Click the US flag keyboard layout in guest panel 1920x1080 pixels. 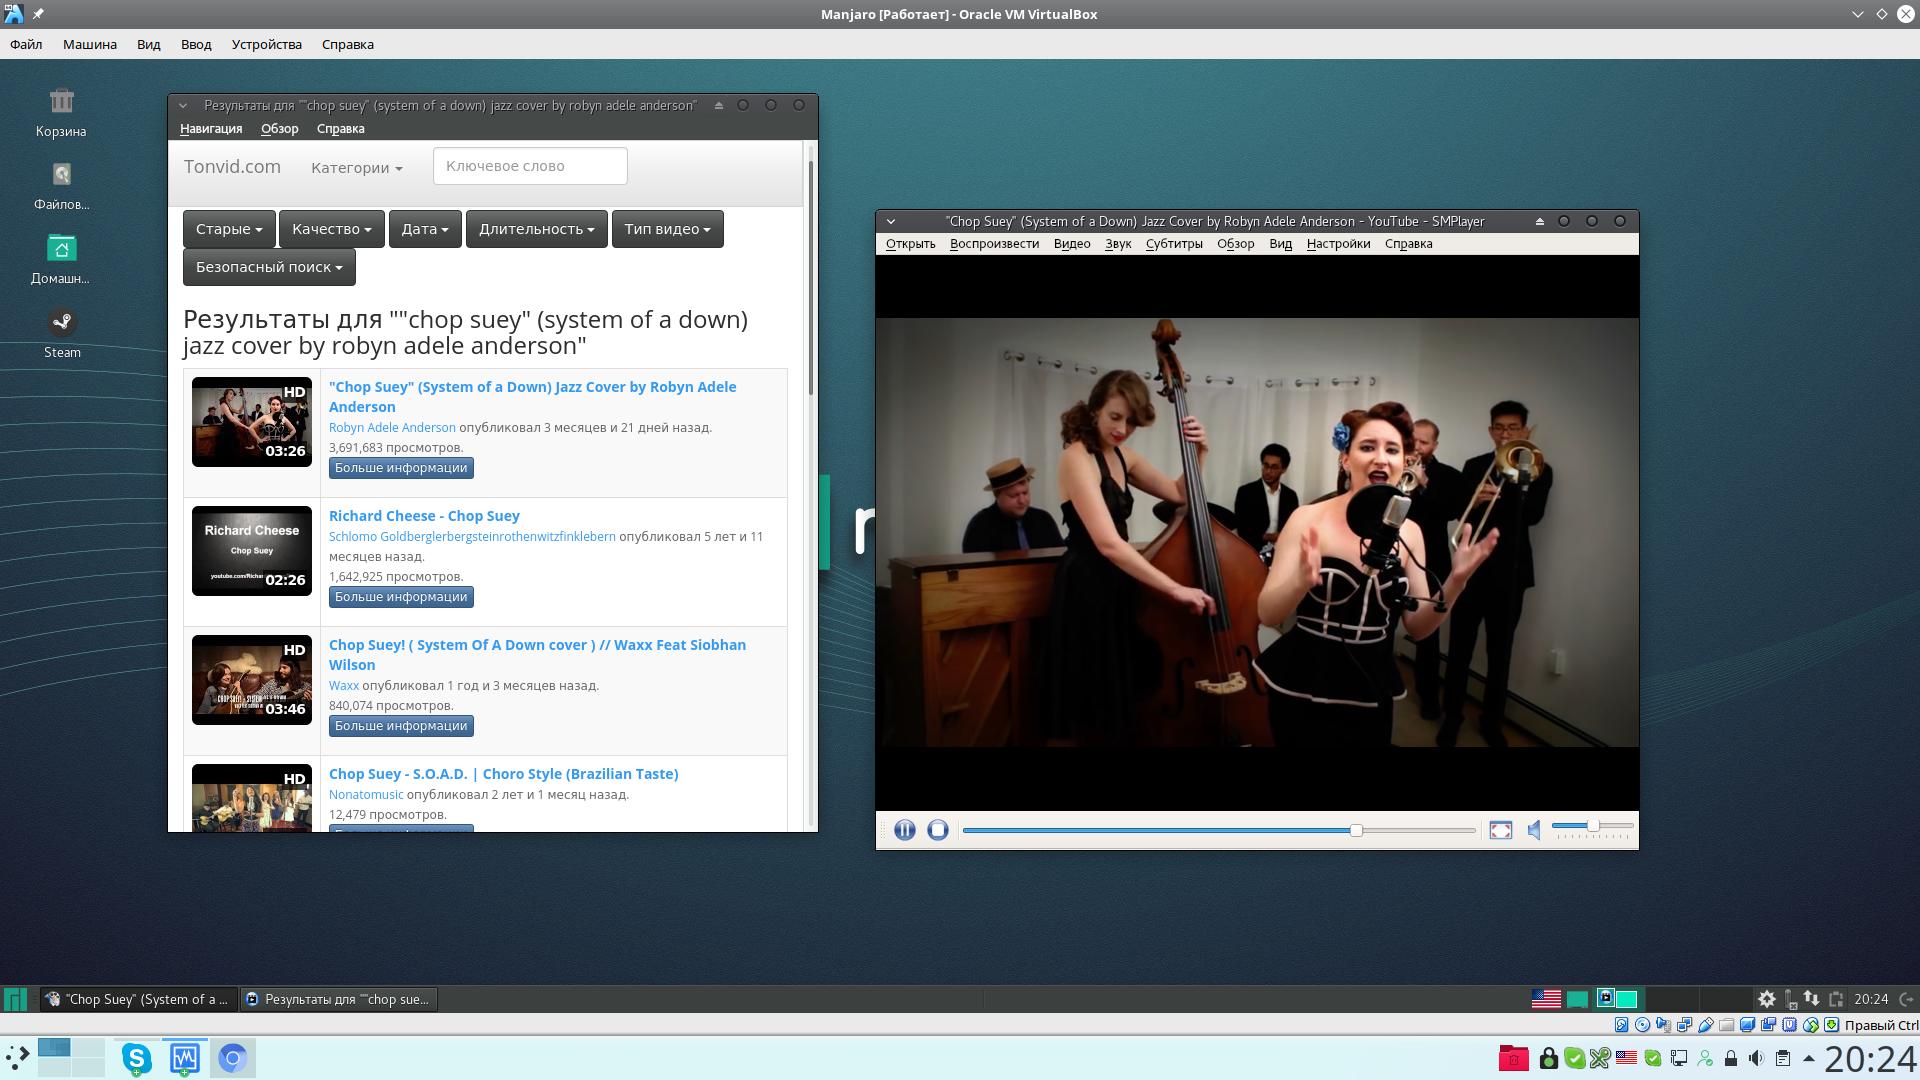(1546, 999)
